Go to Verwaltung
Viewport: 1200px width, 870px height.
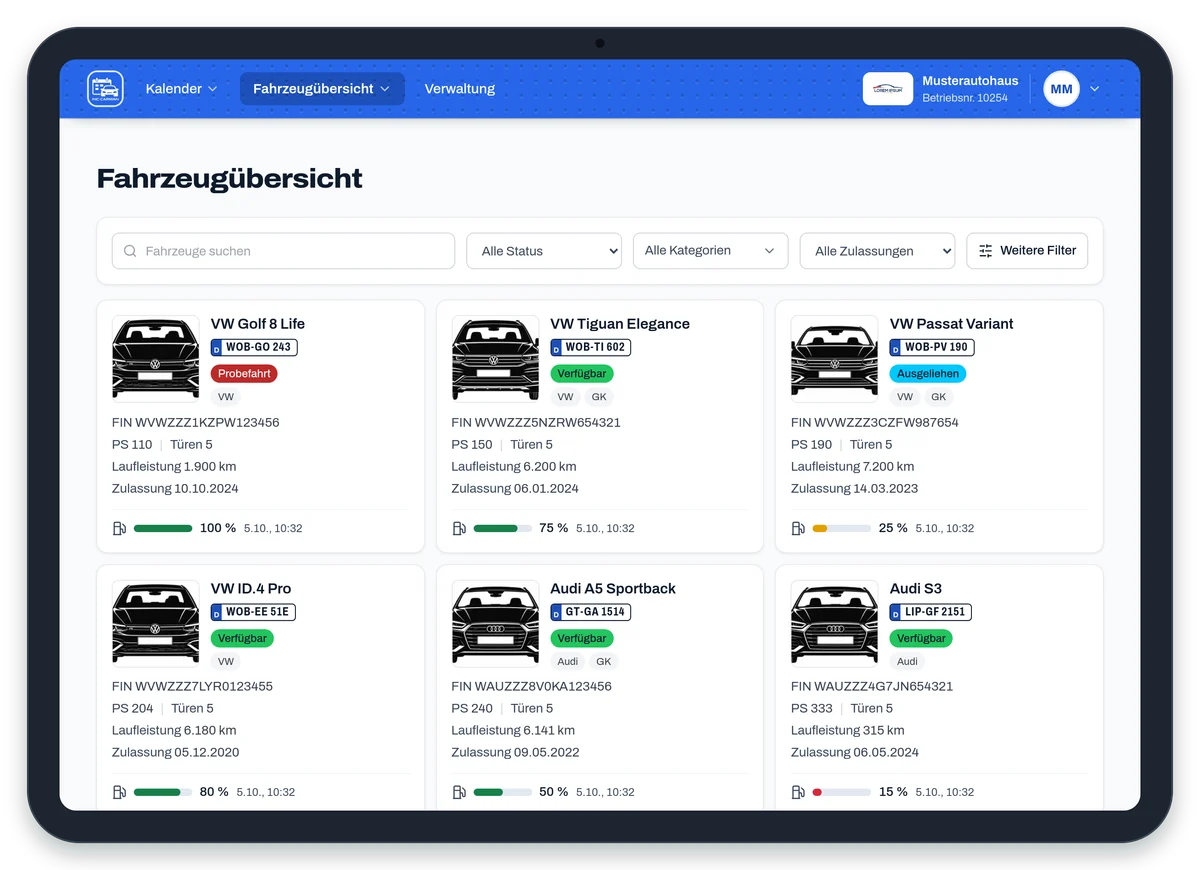click(x=460, y=89)
